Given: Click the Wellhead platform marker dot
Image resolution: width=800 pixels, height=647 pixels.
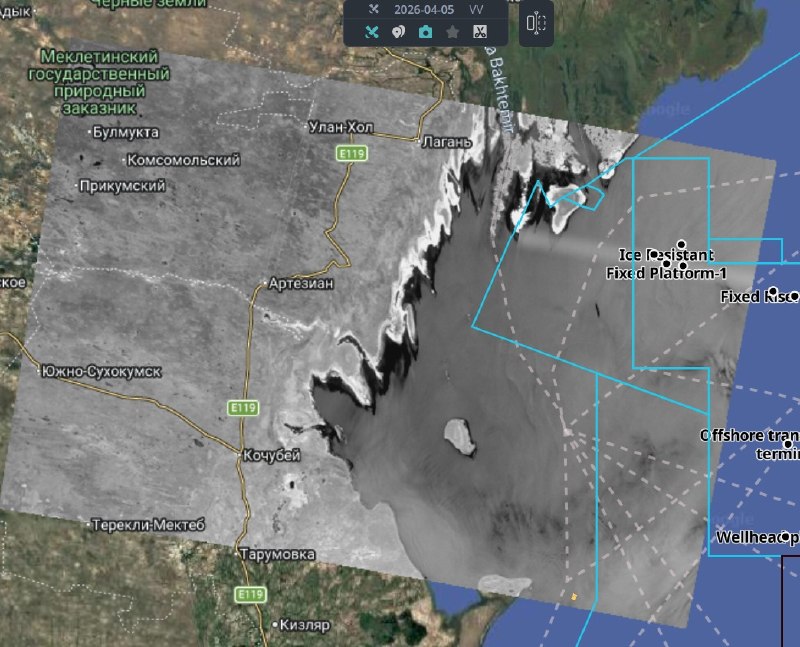Looking at the screenshot, I should (787, 536).
